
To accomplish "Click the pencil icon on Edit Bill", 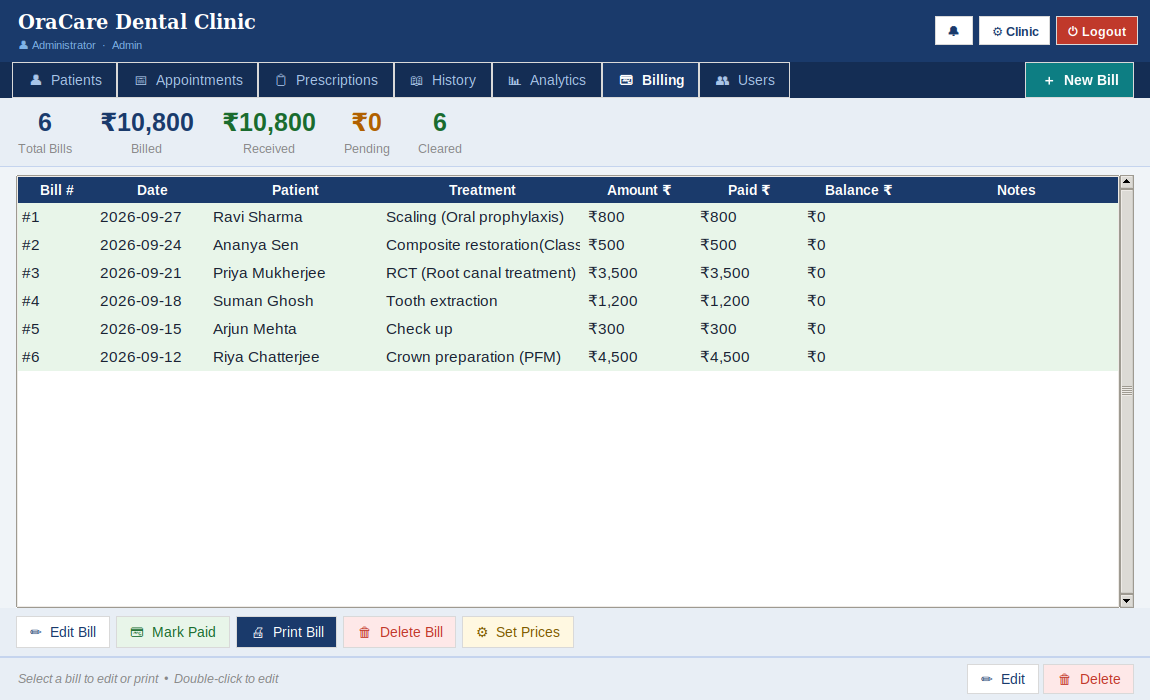I will pos(35,632).
